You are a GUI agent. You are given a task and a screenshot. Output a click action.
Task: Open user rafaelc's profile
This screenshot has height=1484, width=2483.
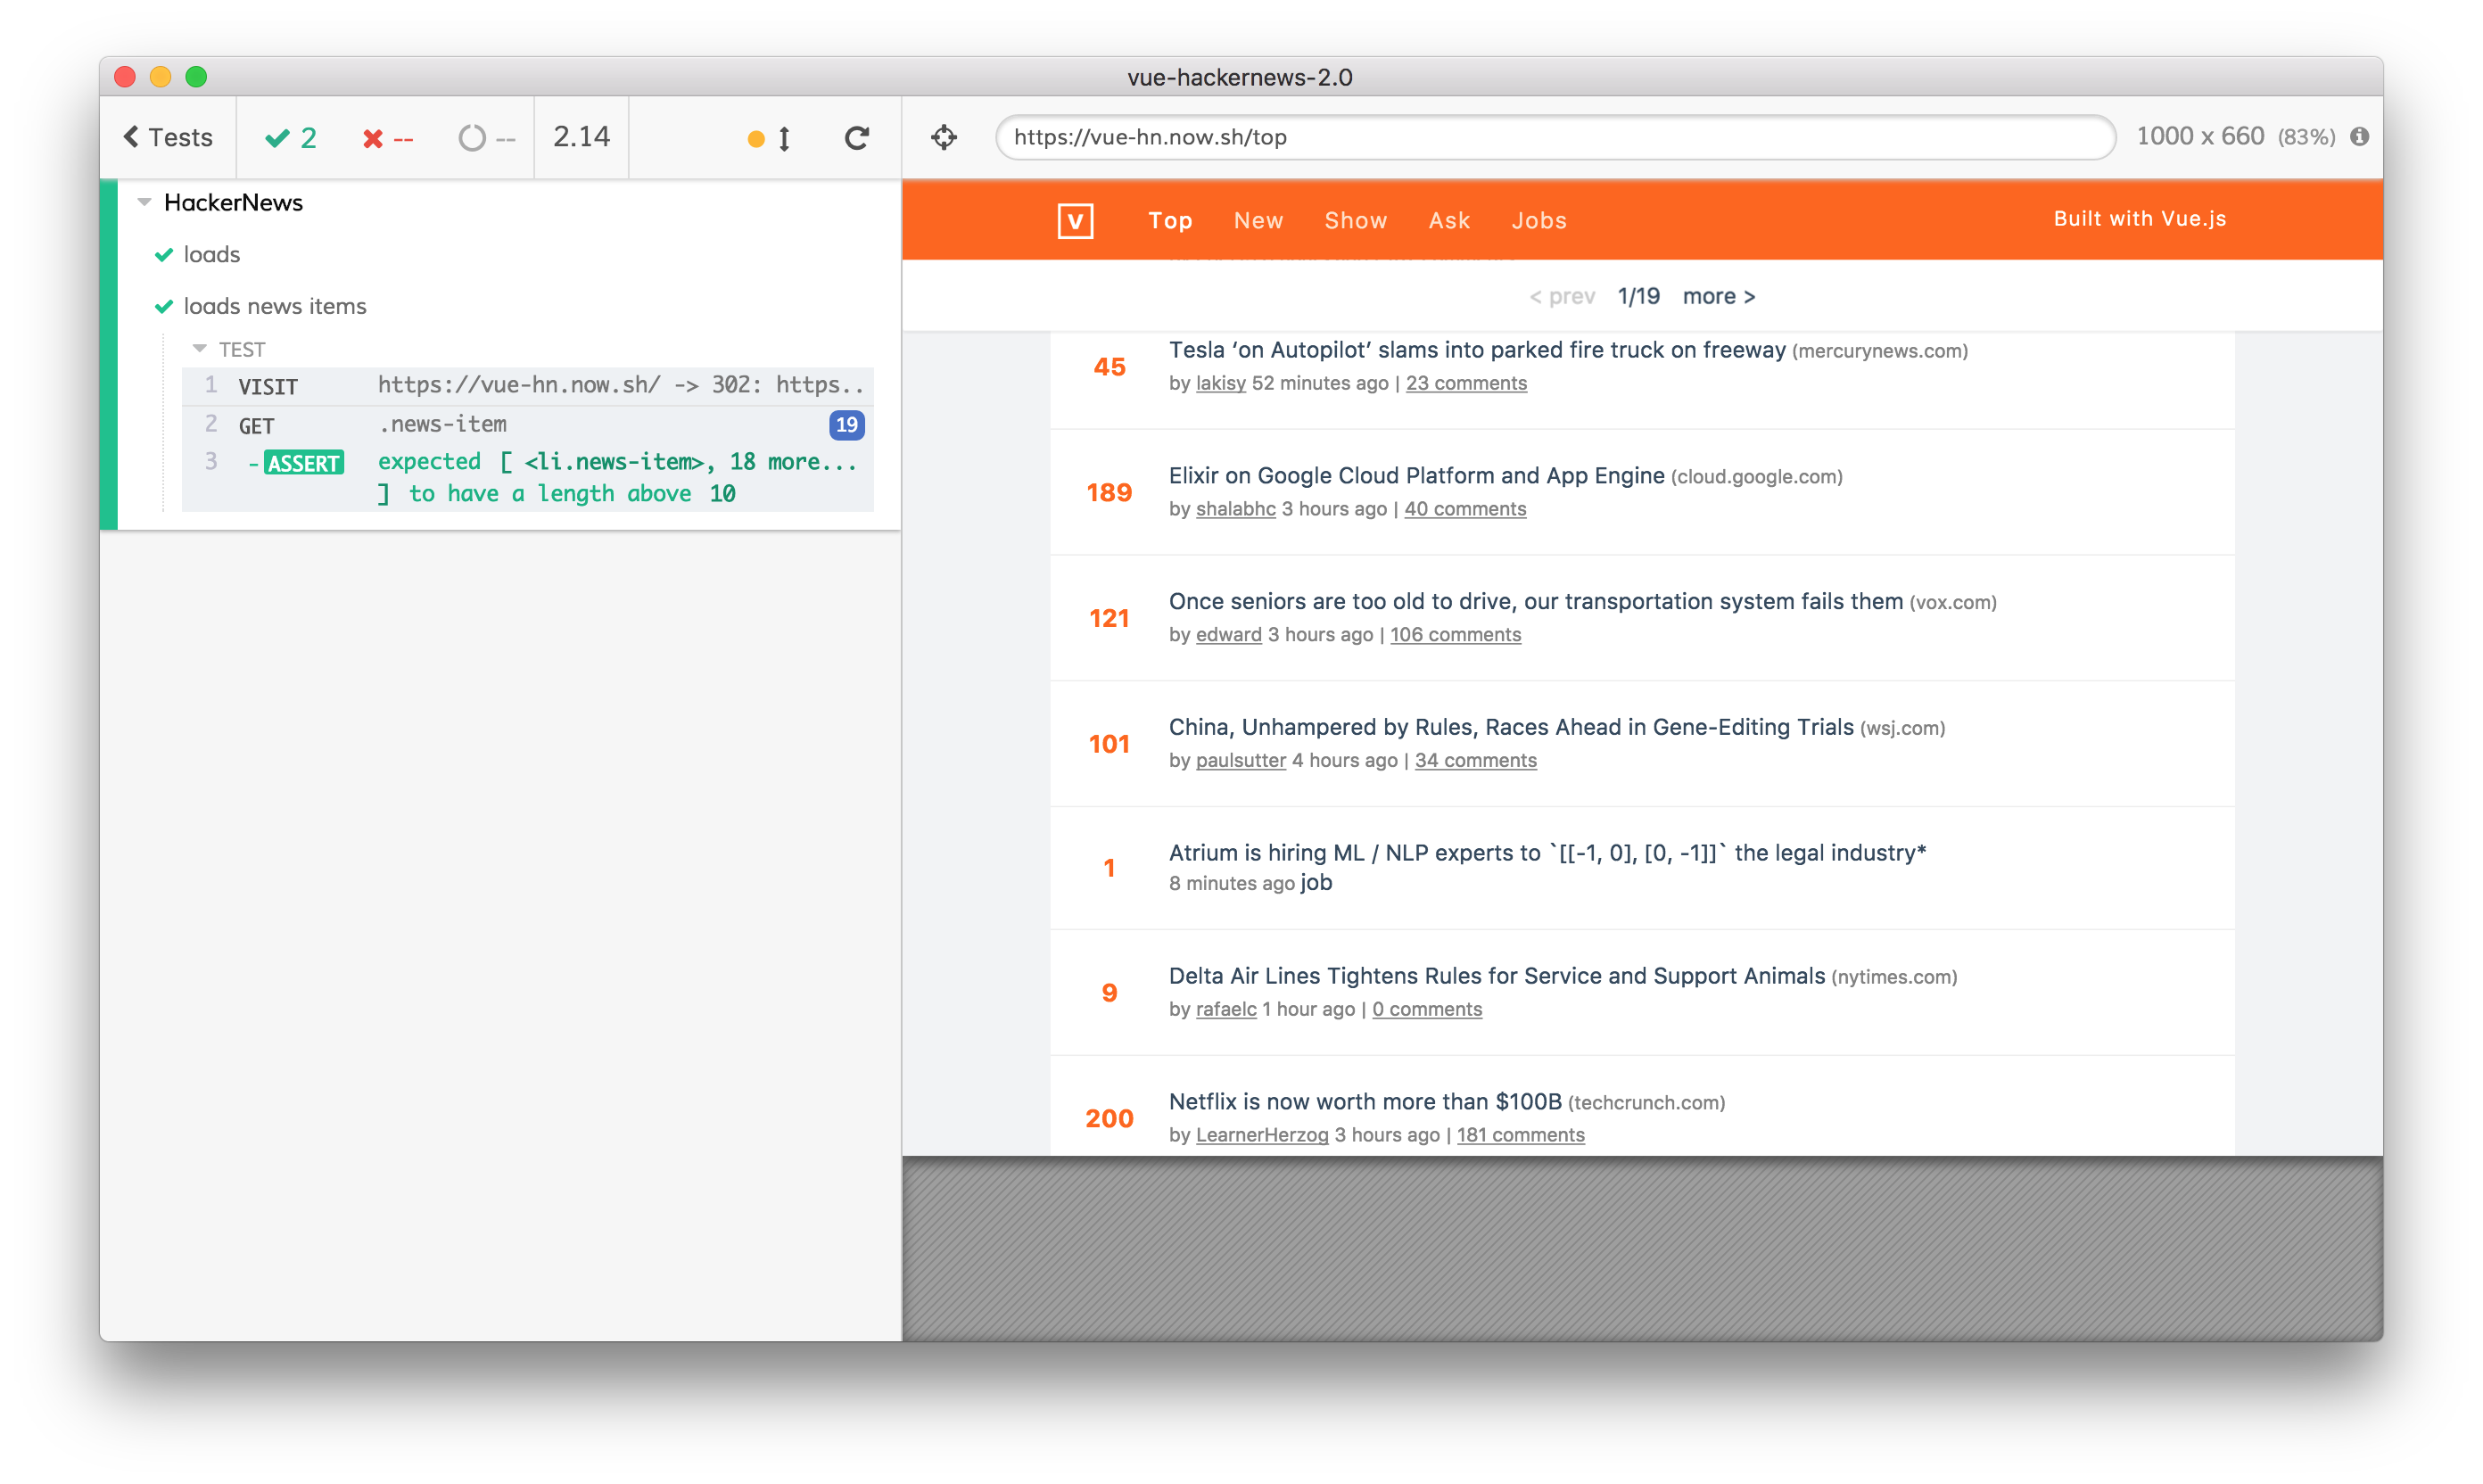pos(1225,1010)
